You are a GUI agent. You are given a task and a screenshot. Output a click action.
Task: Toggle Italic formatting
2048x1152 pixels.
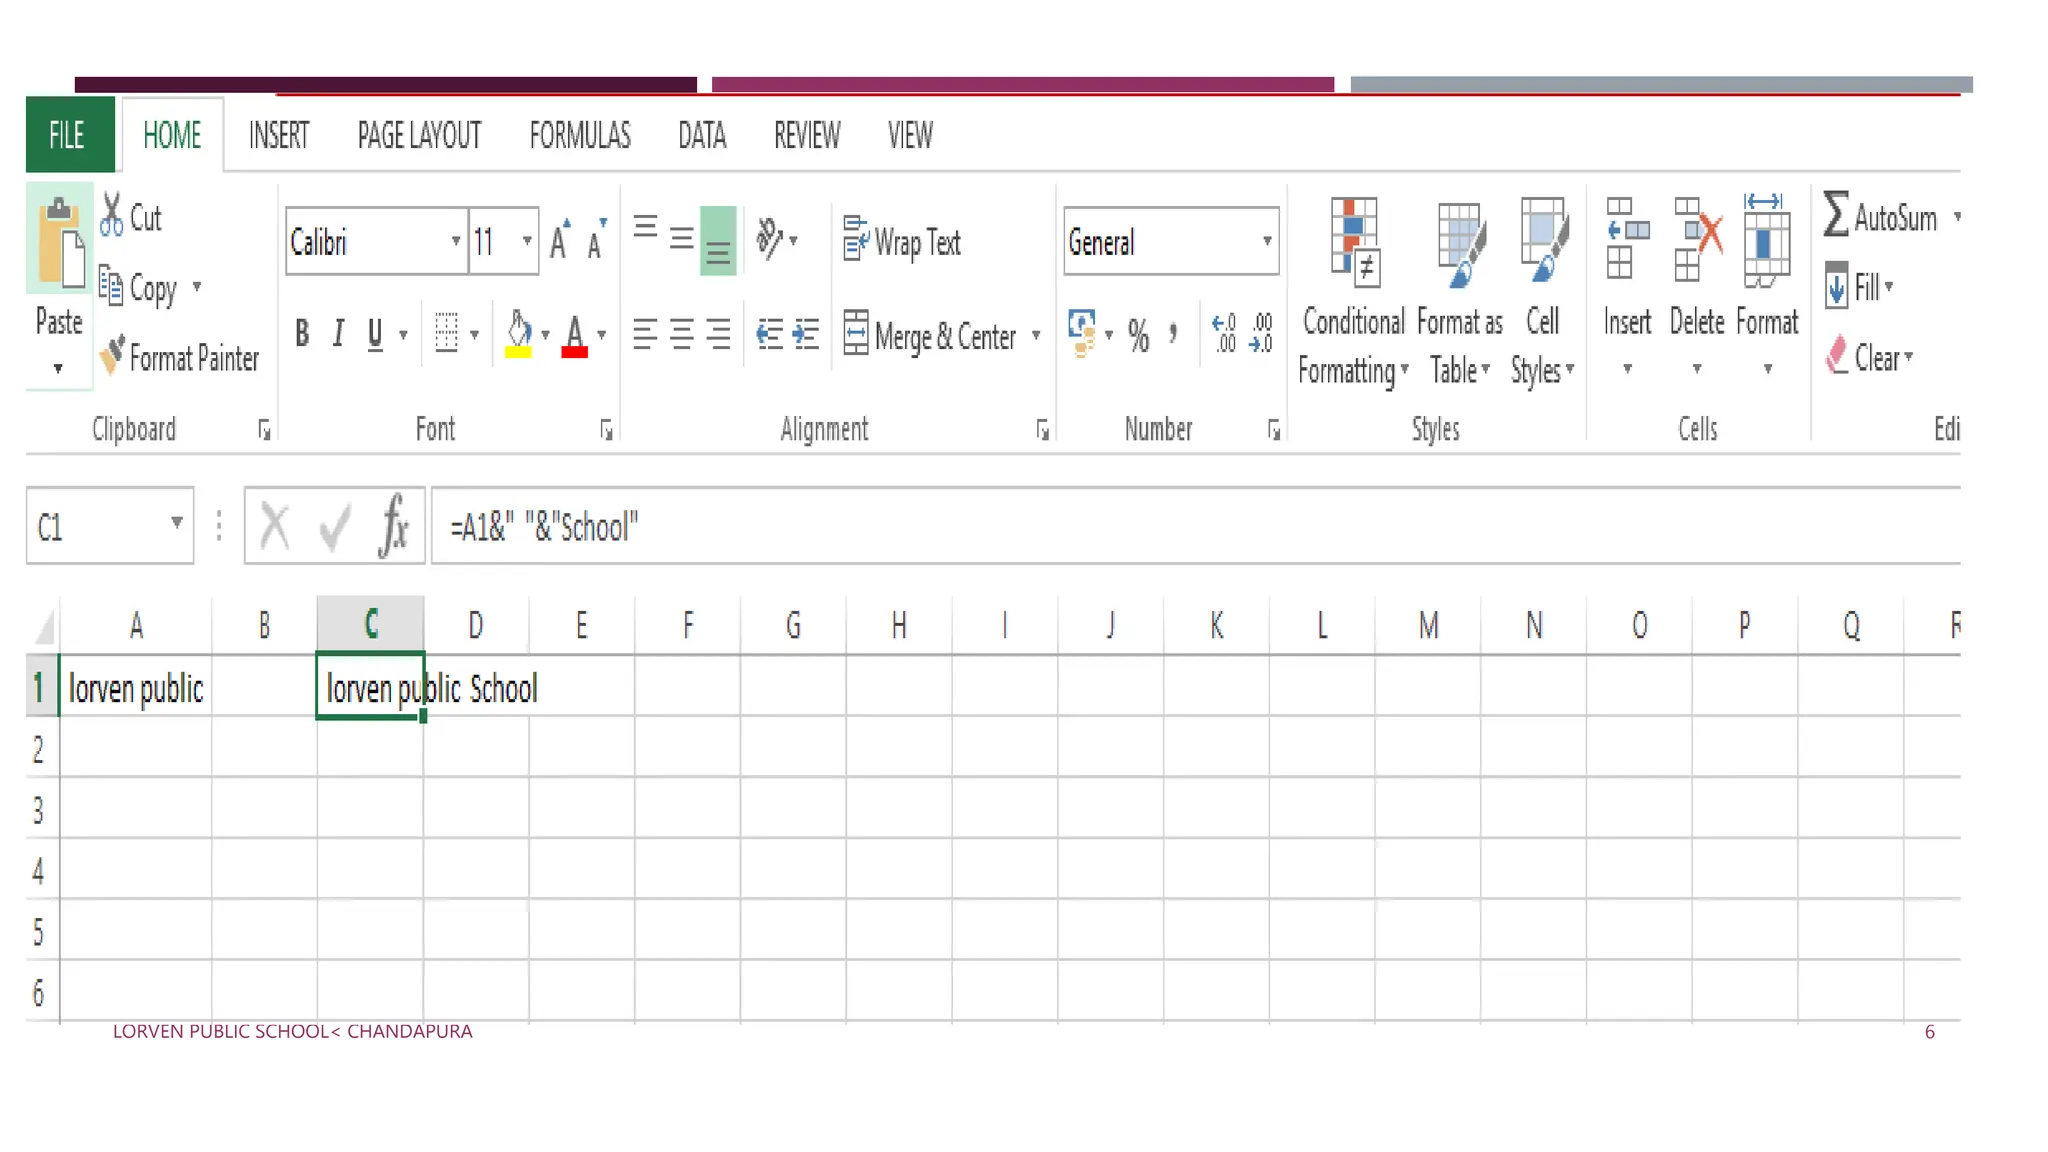pos(338,334)
